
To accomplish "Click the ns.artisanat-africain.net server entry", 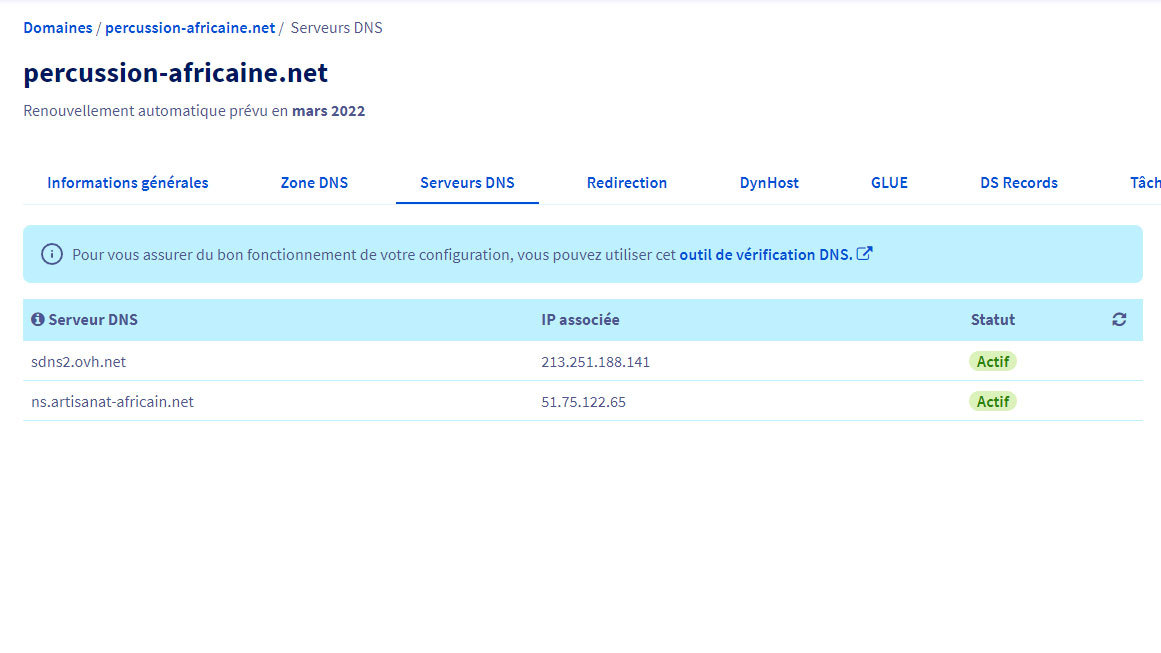I will [112, 402].
